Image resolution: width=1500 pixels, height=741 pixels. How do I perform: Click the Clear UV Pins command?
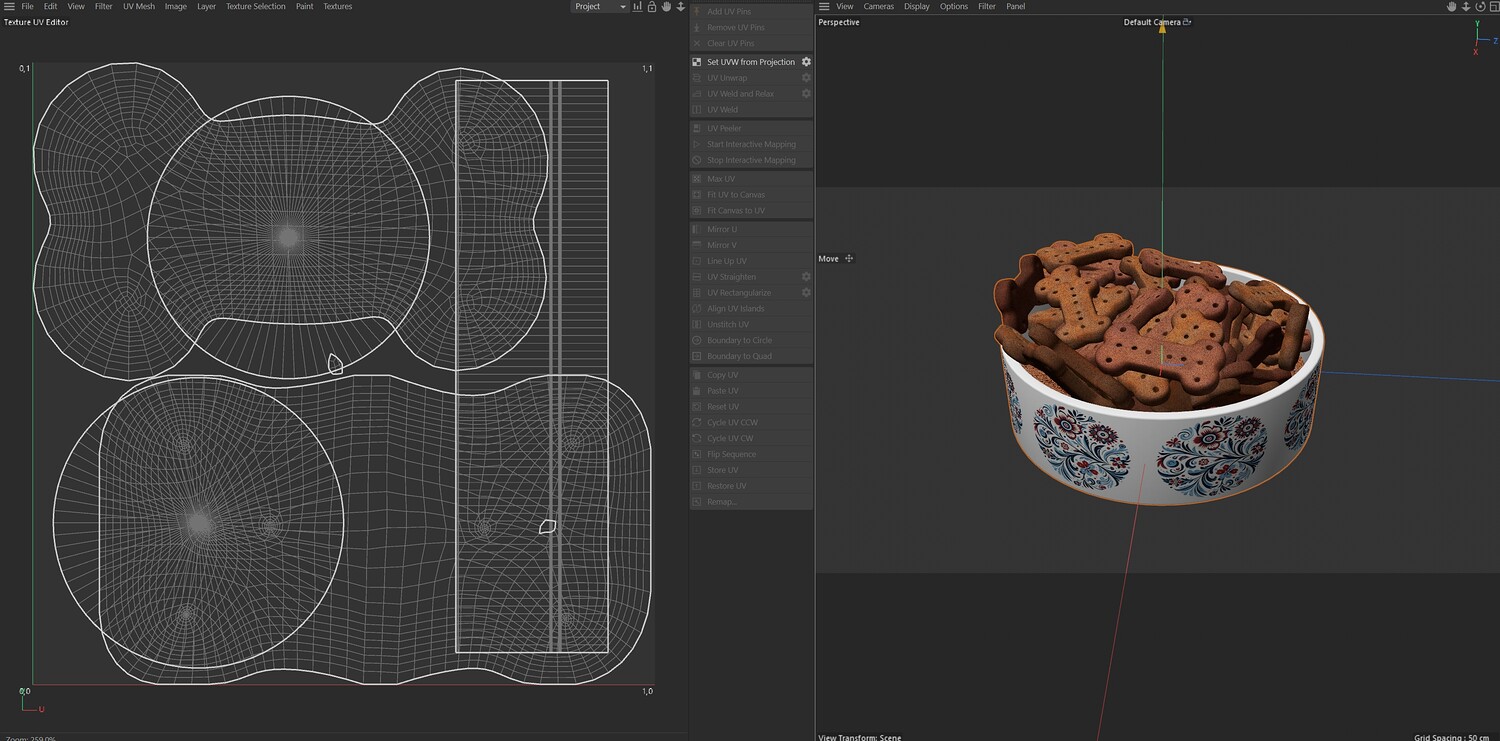(751, 43)
